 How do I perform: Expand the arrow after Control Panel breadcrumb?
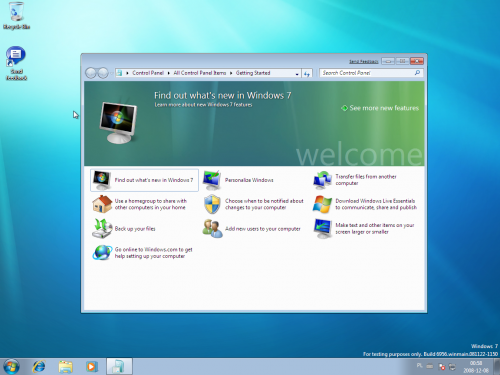[168, 73]
